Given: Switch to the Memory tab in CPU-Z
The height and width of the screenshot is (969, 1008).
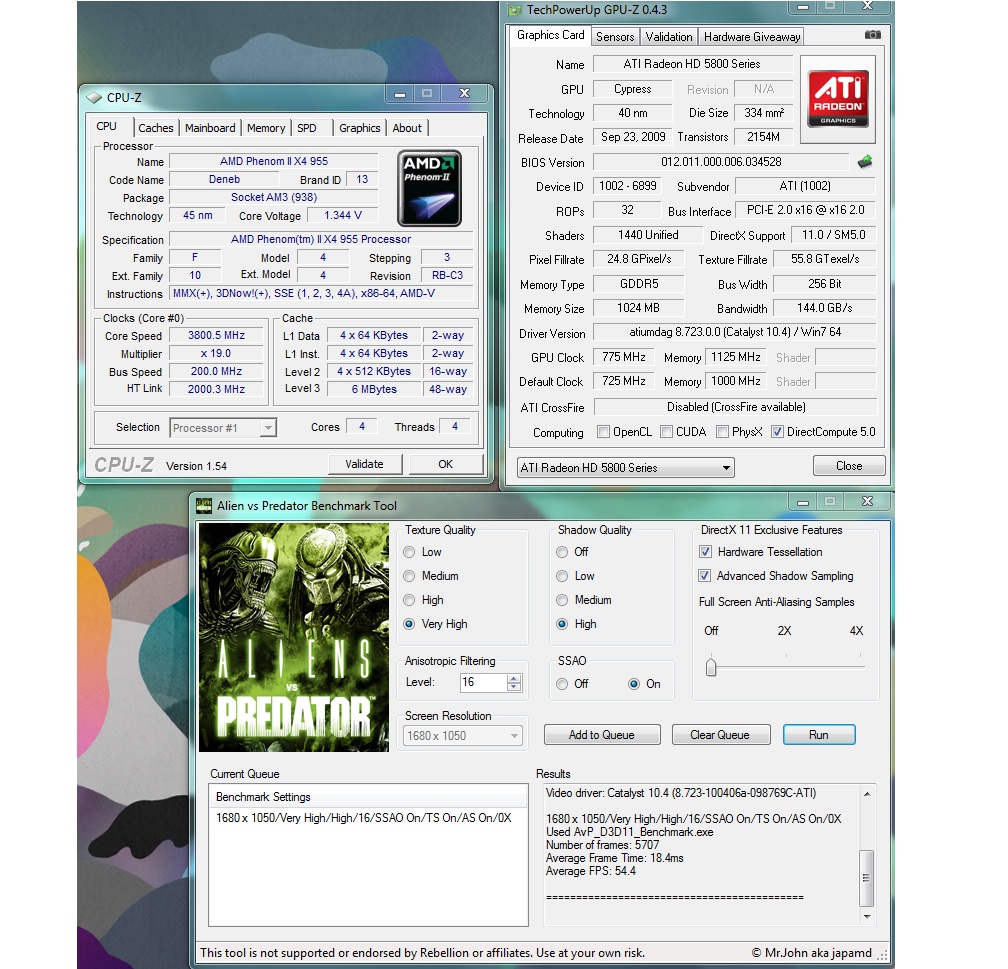Looking at the screenshot, I should (266, 128).
